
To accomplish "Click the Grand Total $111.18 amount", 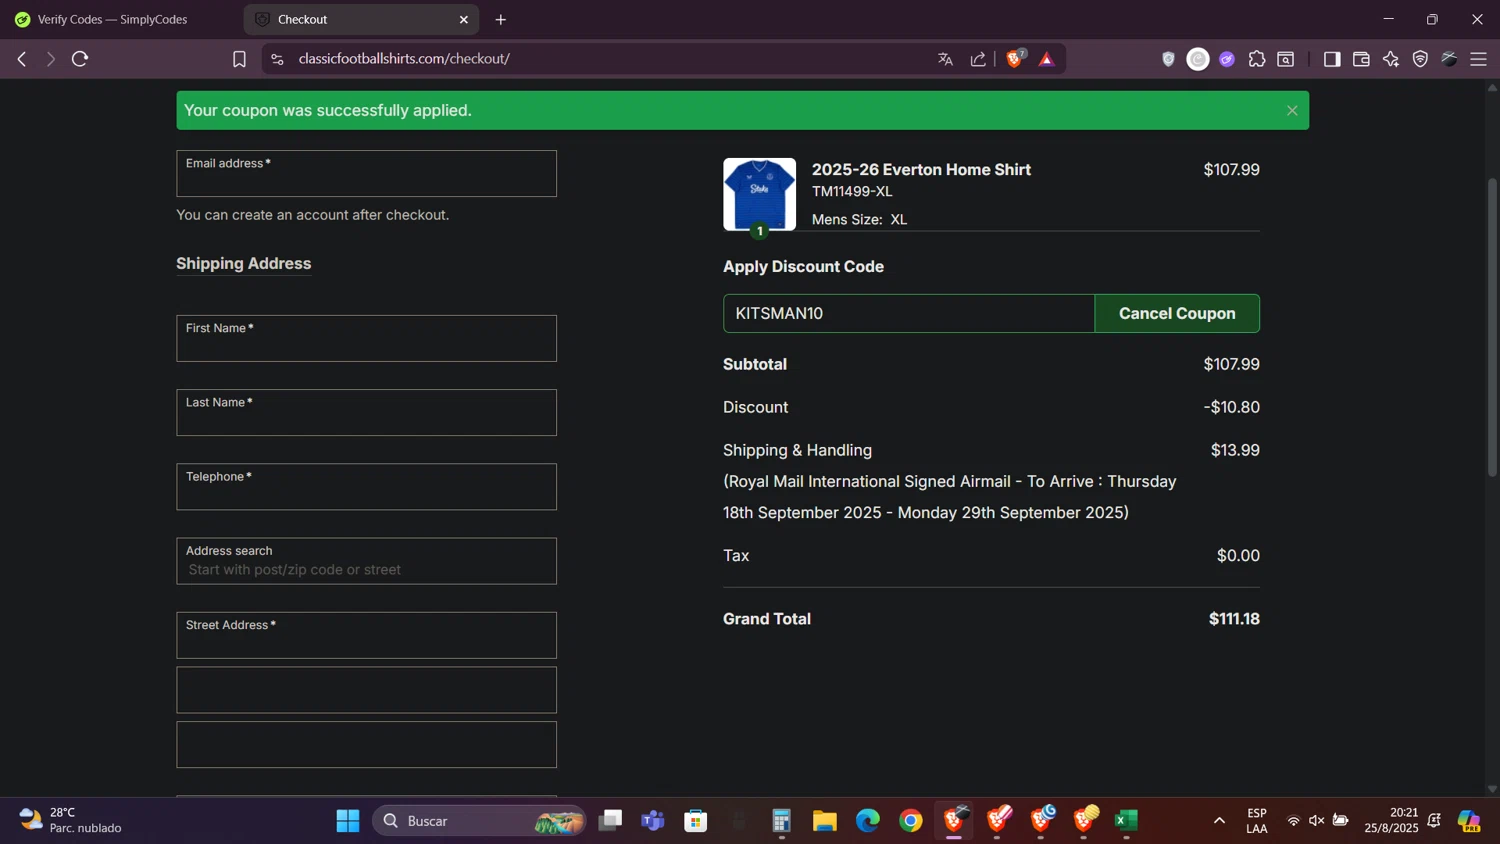I will [1234, 619].
